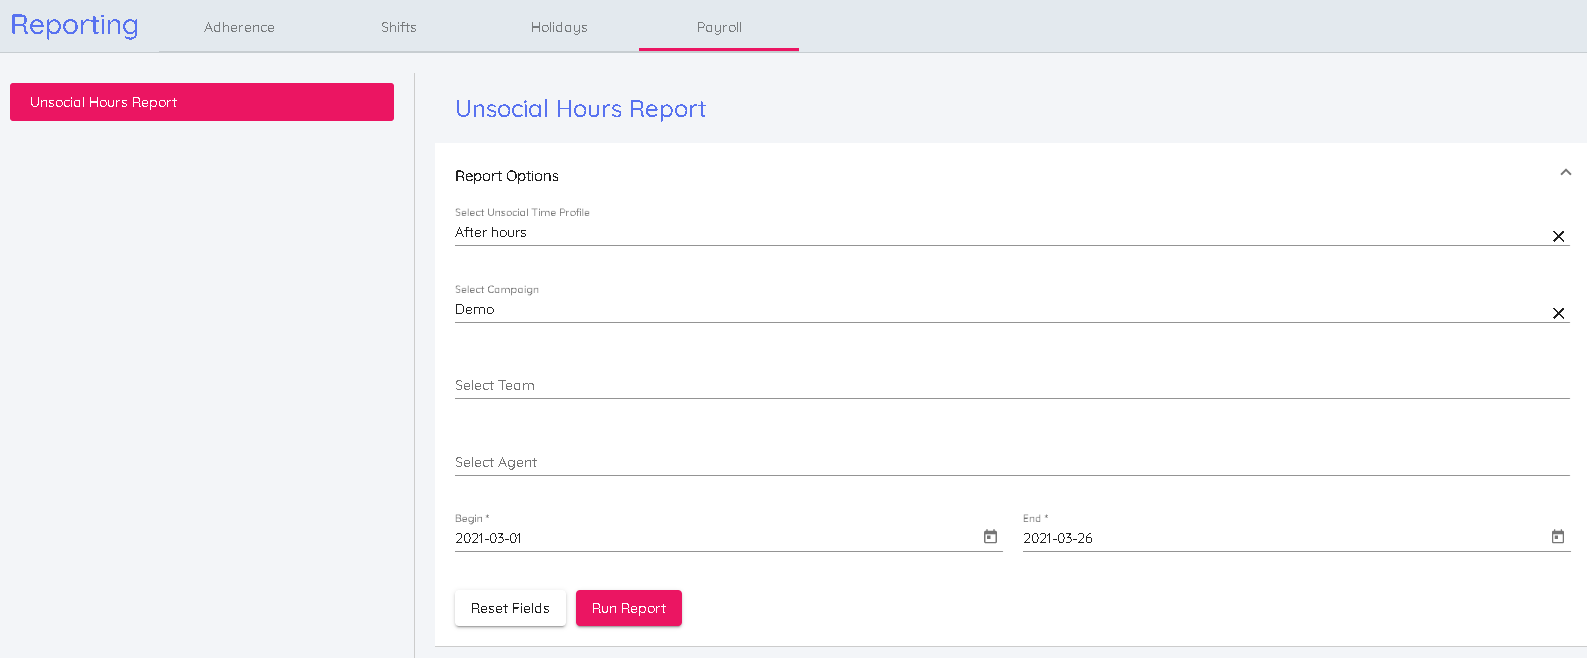Open the Select Unsocial Time Profile dropdown
This screenshot has height=658, width=1587.
pos(1000,233)
